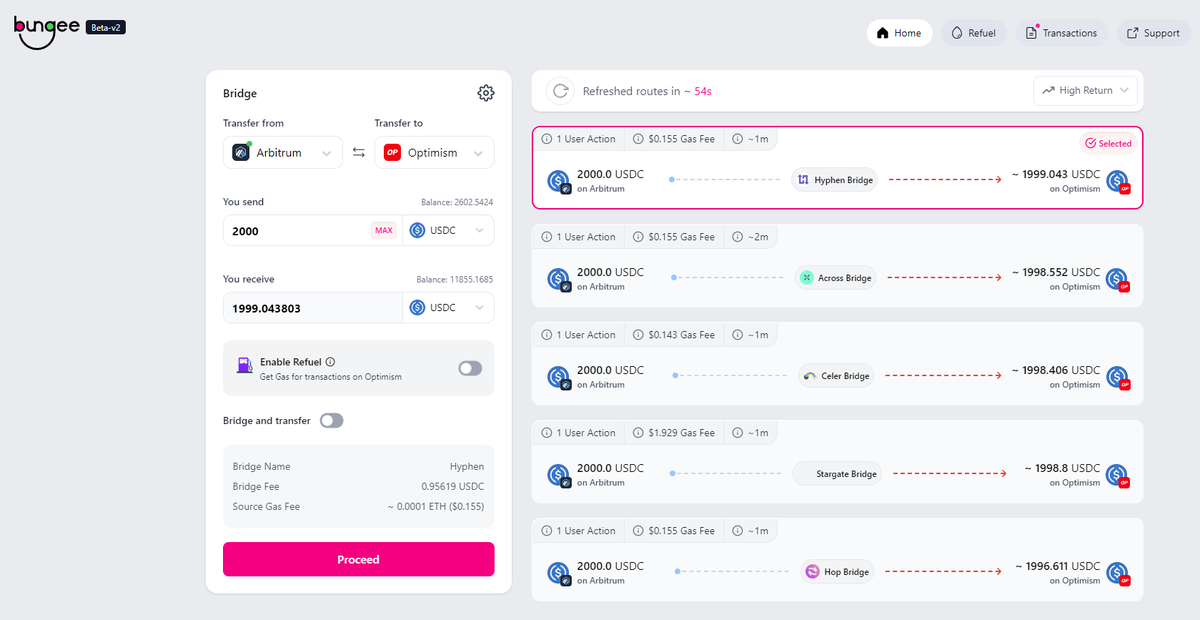The width and height of the screenshot is (1200, 620).
Task: Open the Support link tab
Action: [x=1154, y=33]
